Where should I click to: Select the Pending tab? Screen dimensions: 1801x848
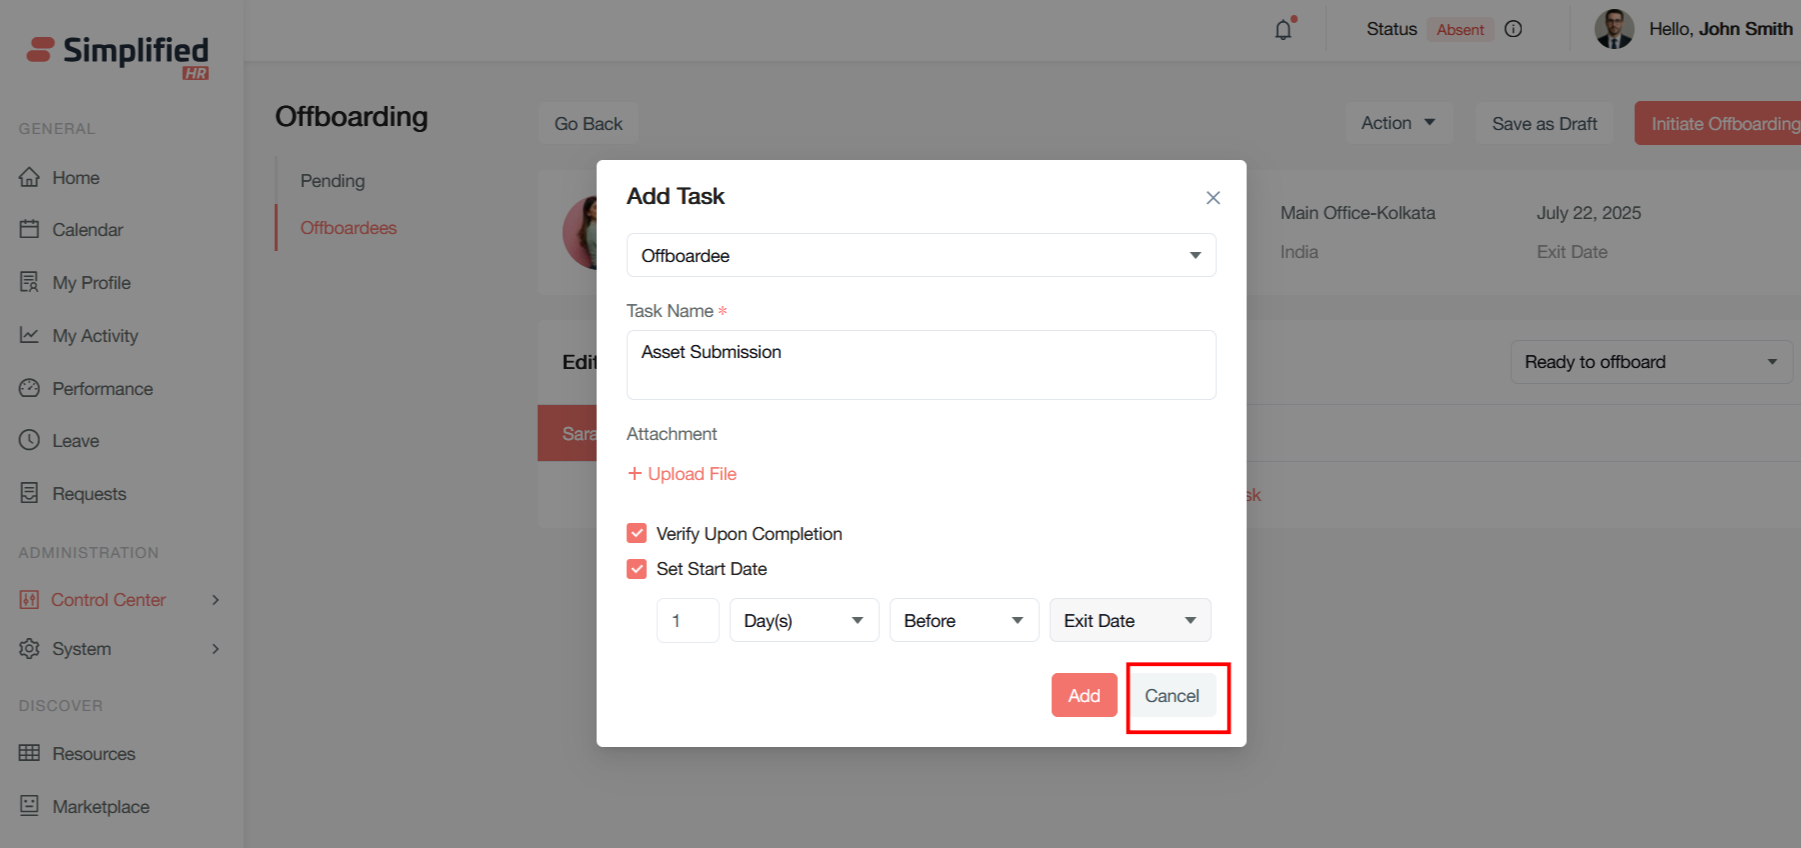coord(332,181)
